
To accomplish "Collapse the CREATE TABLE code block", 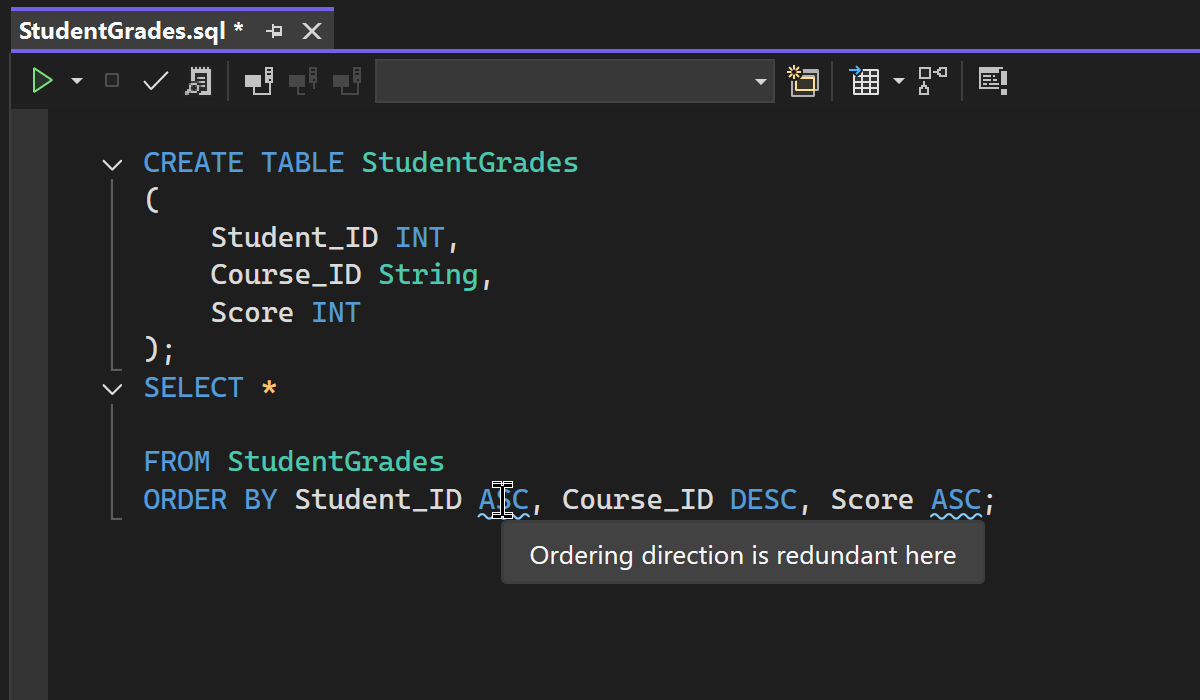I will pos(113,164).
